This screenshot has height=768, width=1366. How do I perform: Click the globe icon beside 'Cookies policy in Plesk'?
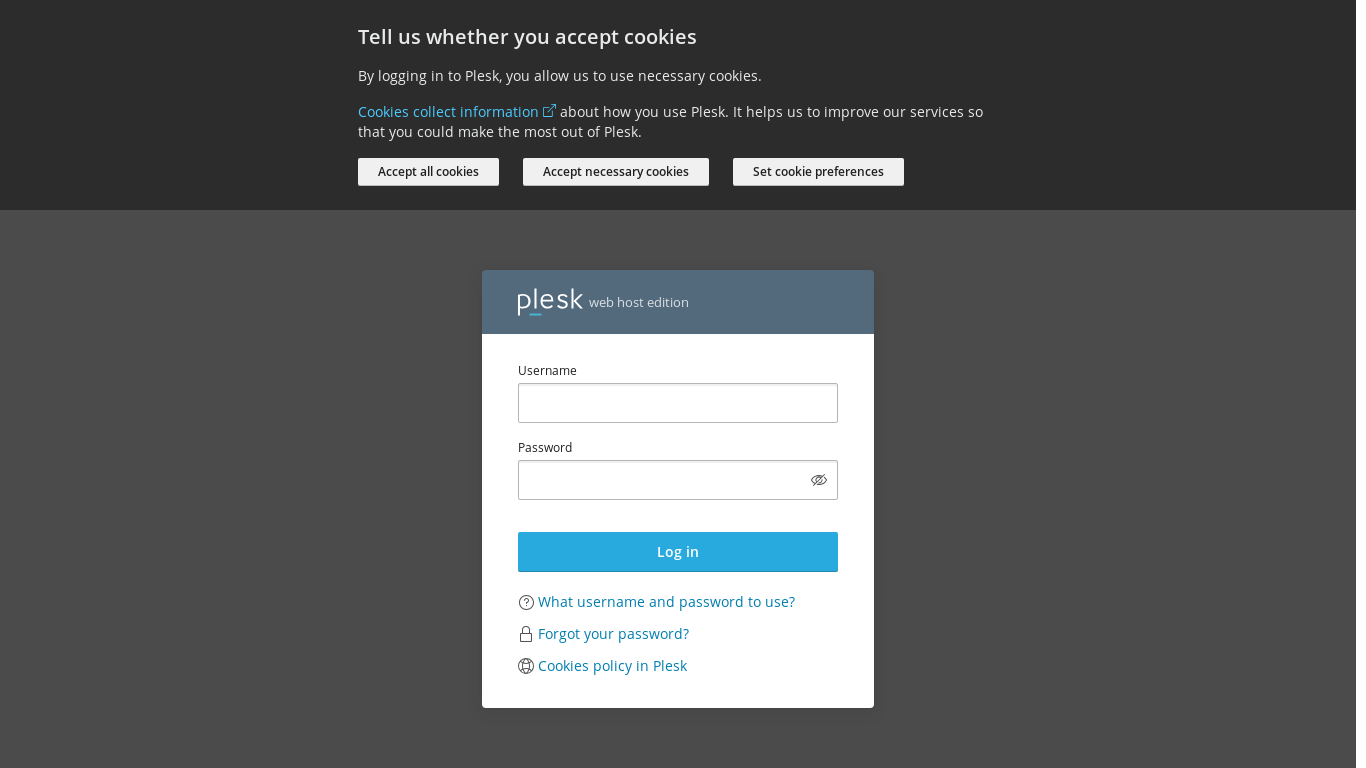pos(526,666)
